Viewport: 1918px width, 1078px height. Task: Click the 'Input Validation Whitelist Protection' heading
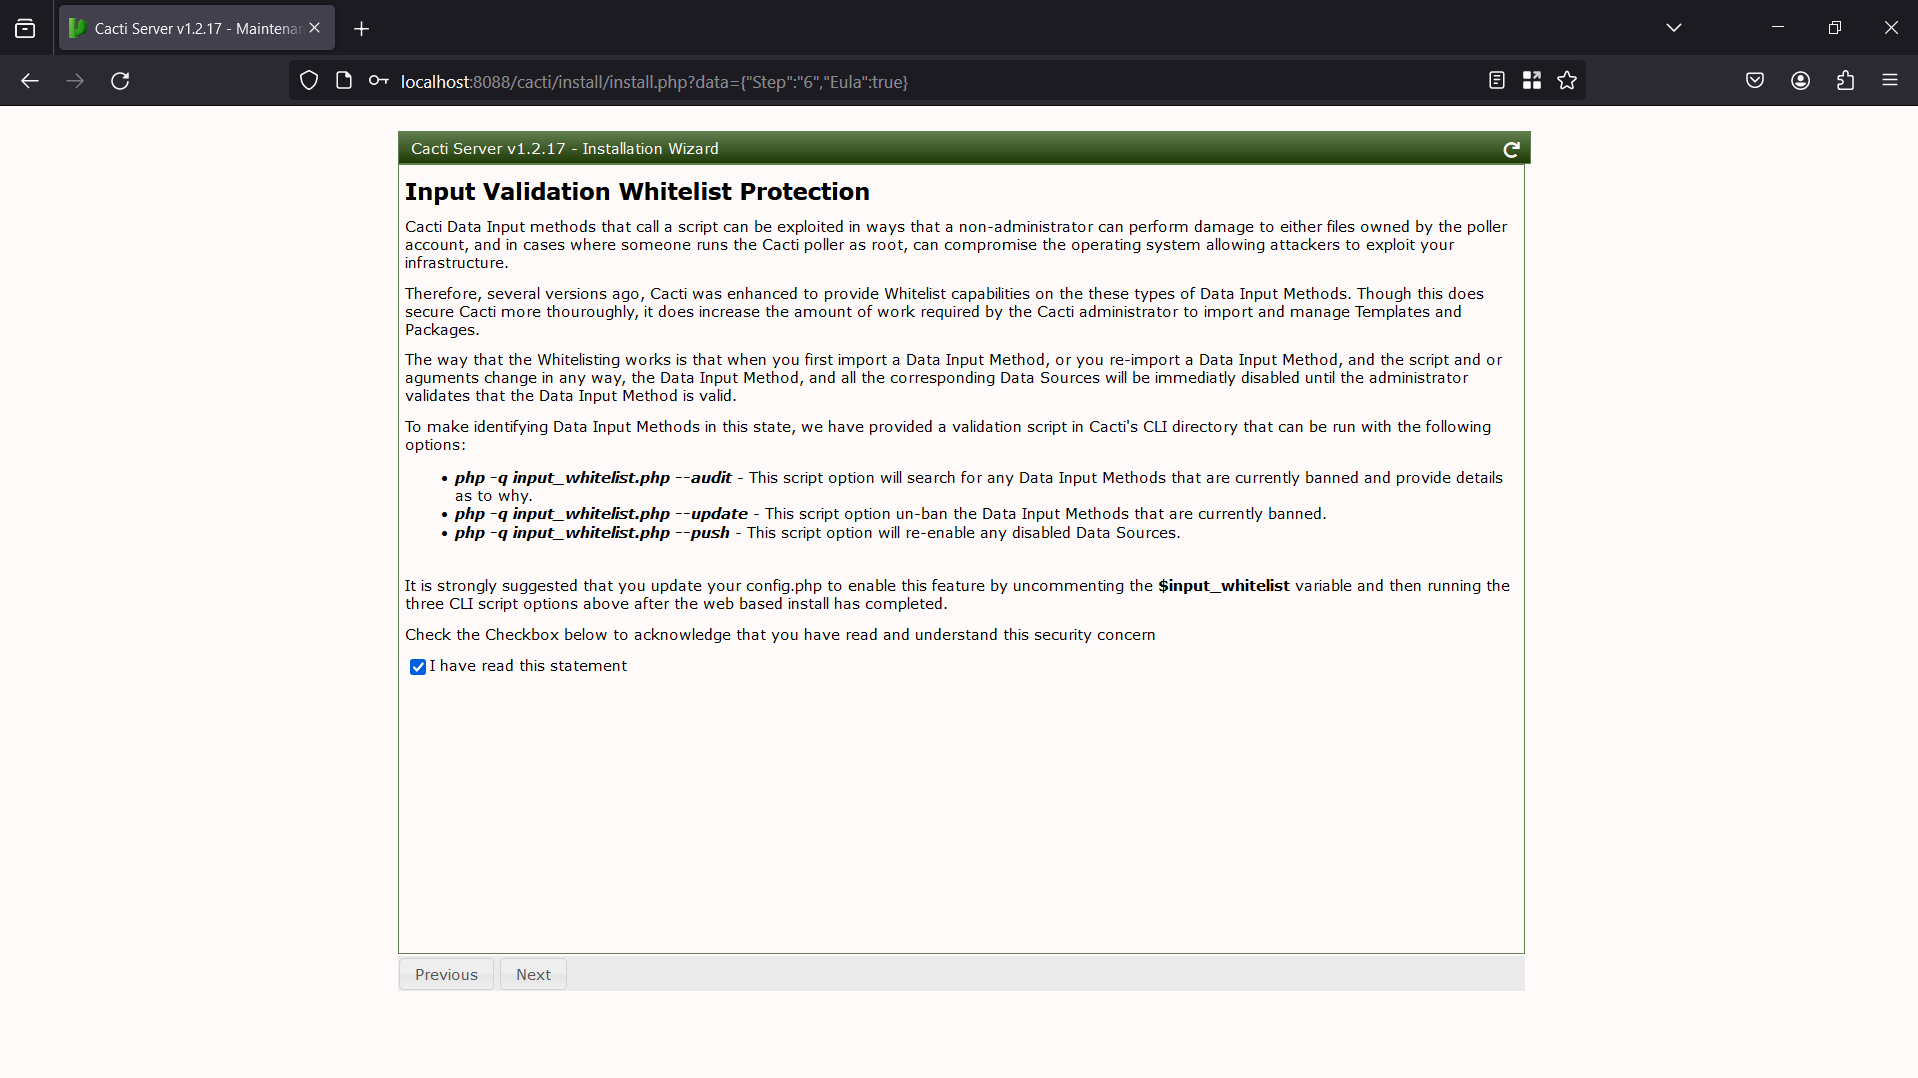pyautogui.click(x=637, y=192)
